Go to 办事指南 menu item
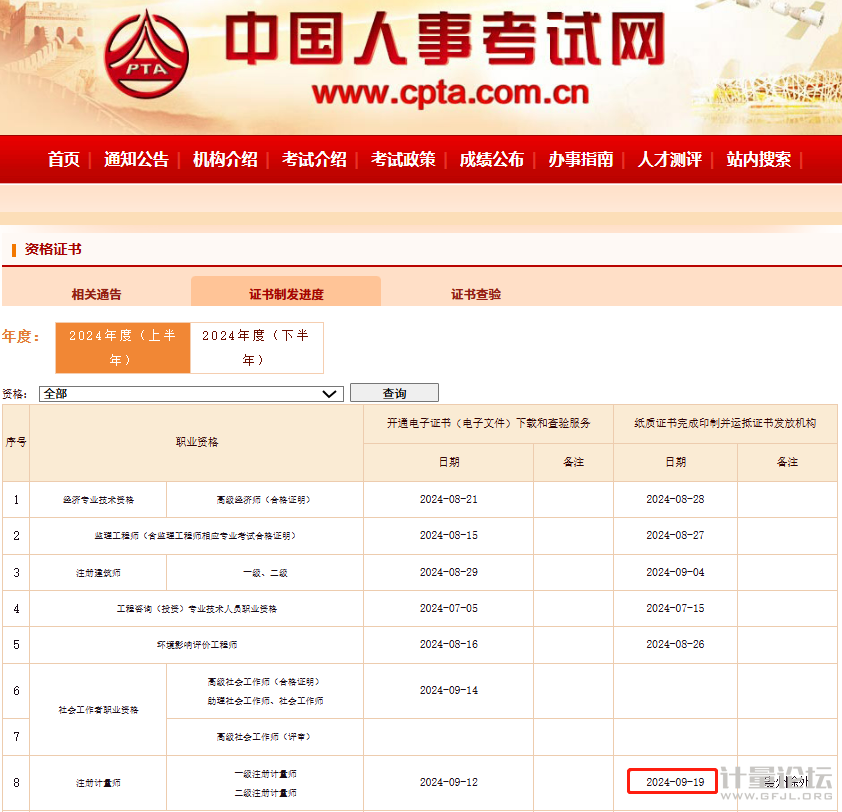This screenshot has width=842, height=812. tap(580, 160)
